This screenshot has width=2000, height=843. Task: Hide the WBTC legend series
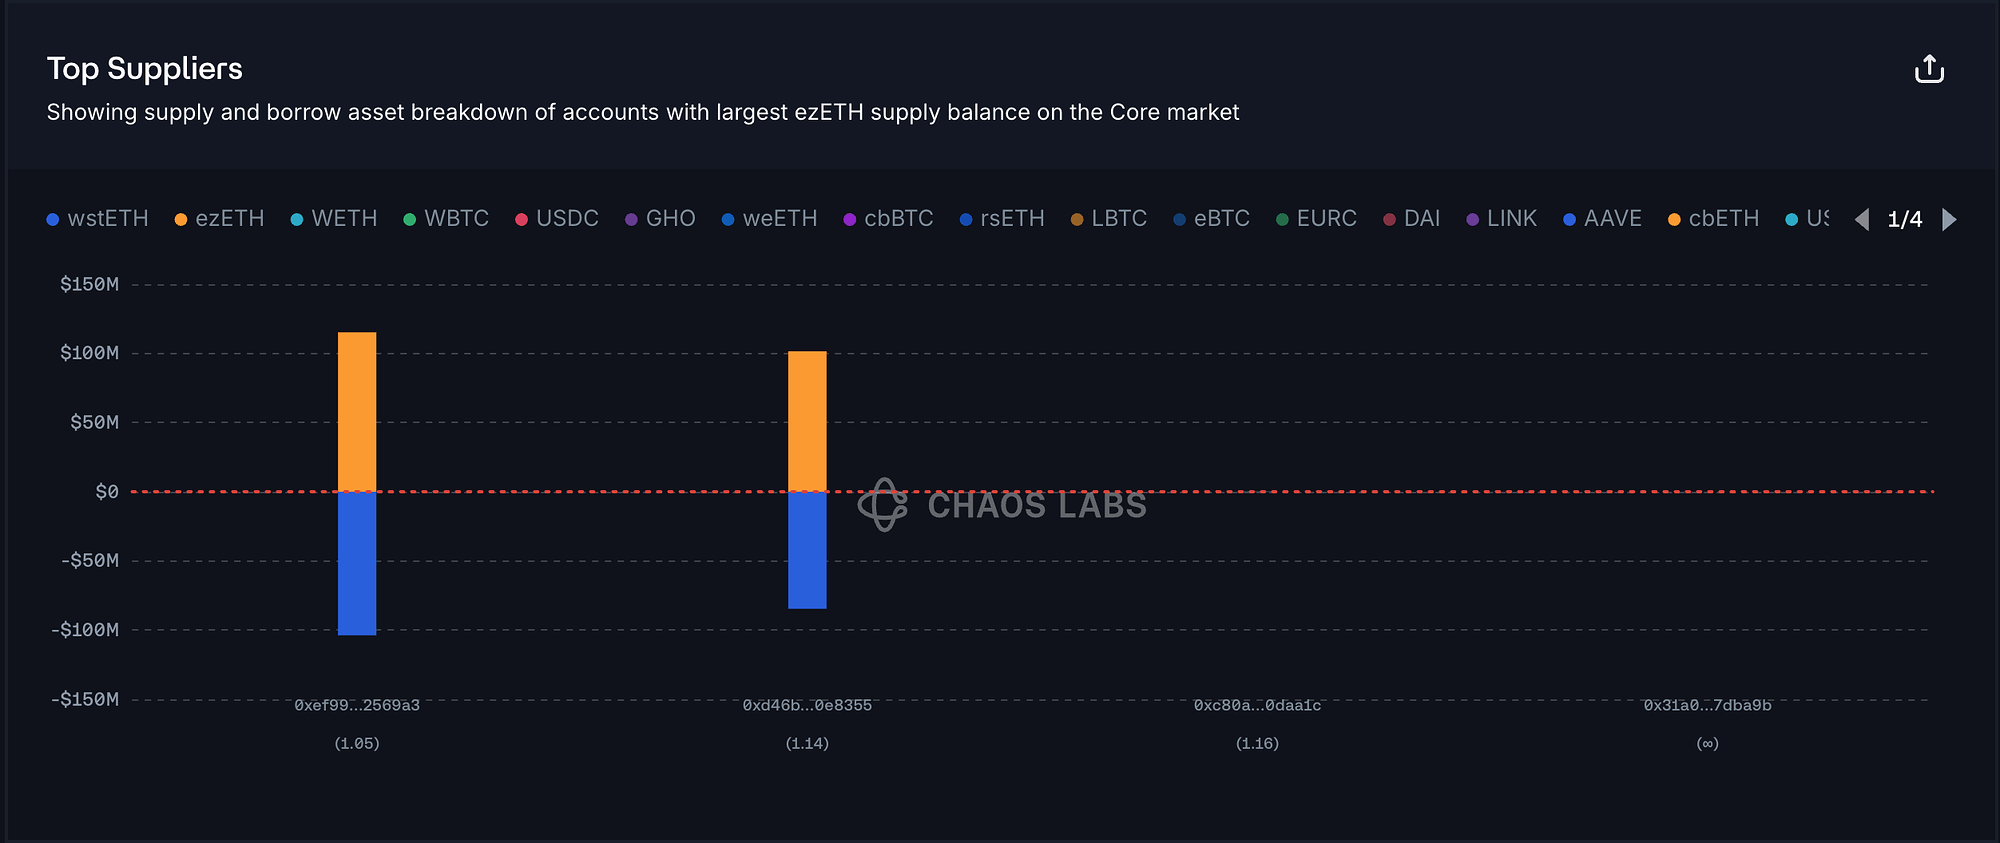[446, 219]
